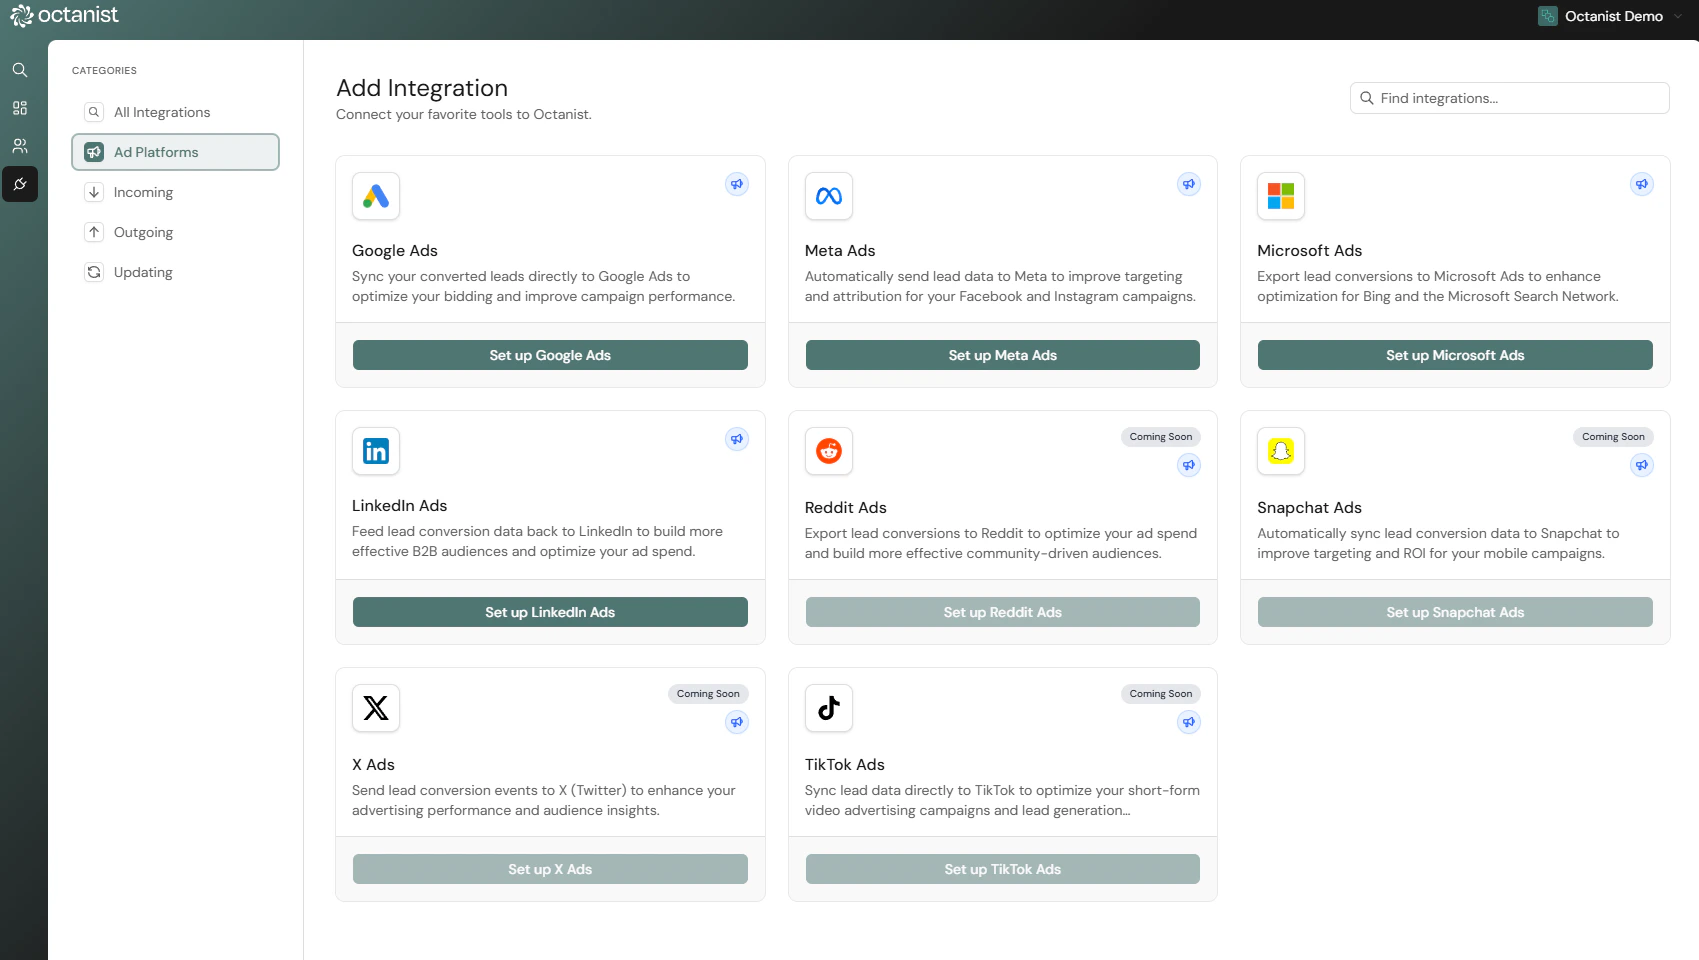Click the megaphone badge on Snapchat Ads card
The height and width of the screenshot is (960, 1699).
1642,465
